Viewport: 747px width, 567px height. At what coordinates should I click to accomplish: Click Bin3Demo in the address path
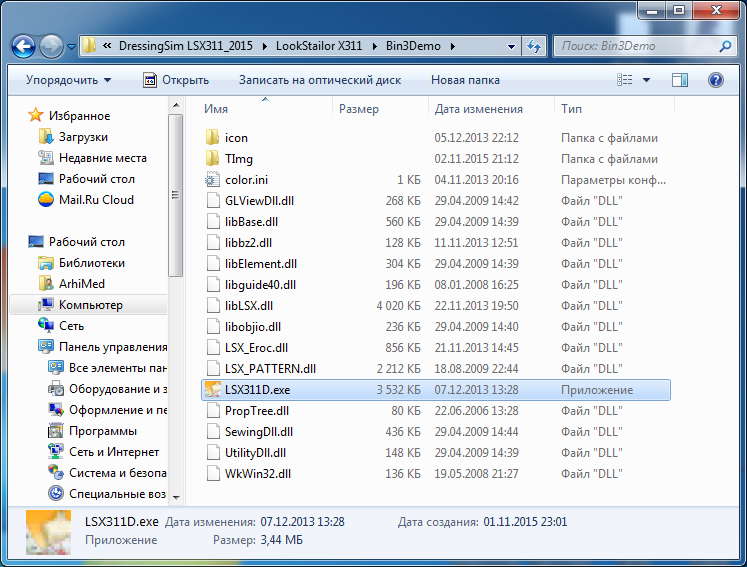413,46
